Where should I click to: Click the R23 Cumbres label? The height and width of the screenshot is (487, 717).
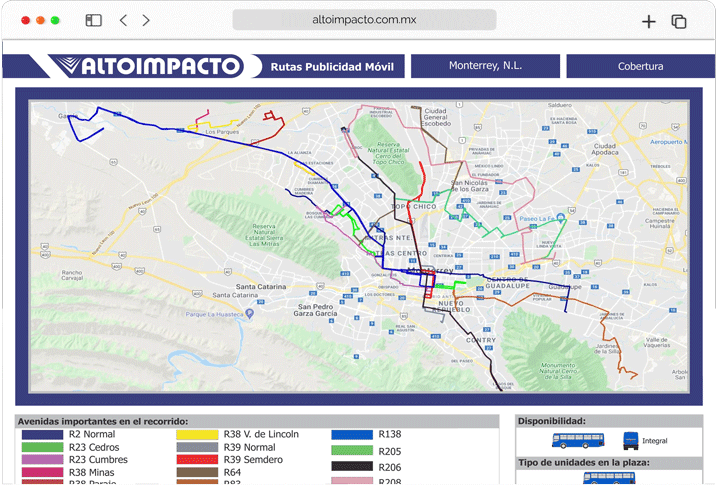[x=98, y=460]
